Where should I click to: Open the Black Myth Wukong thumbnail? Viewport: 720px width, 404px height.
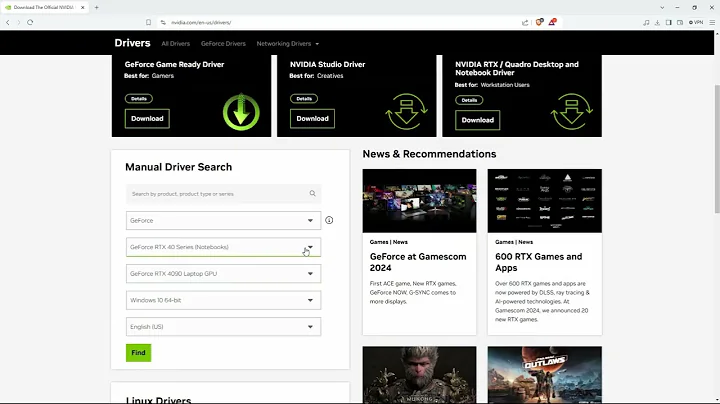pyautogui.click(x=419, y=375)
